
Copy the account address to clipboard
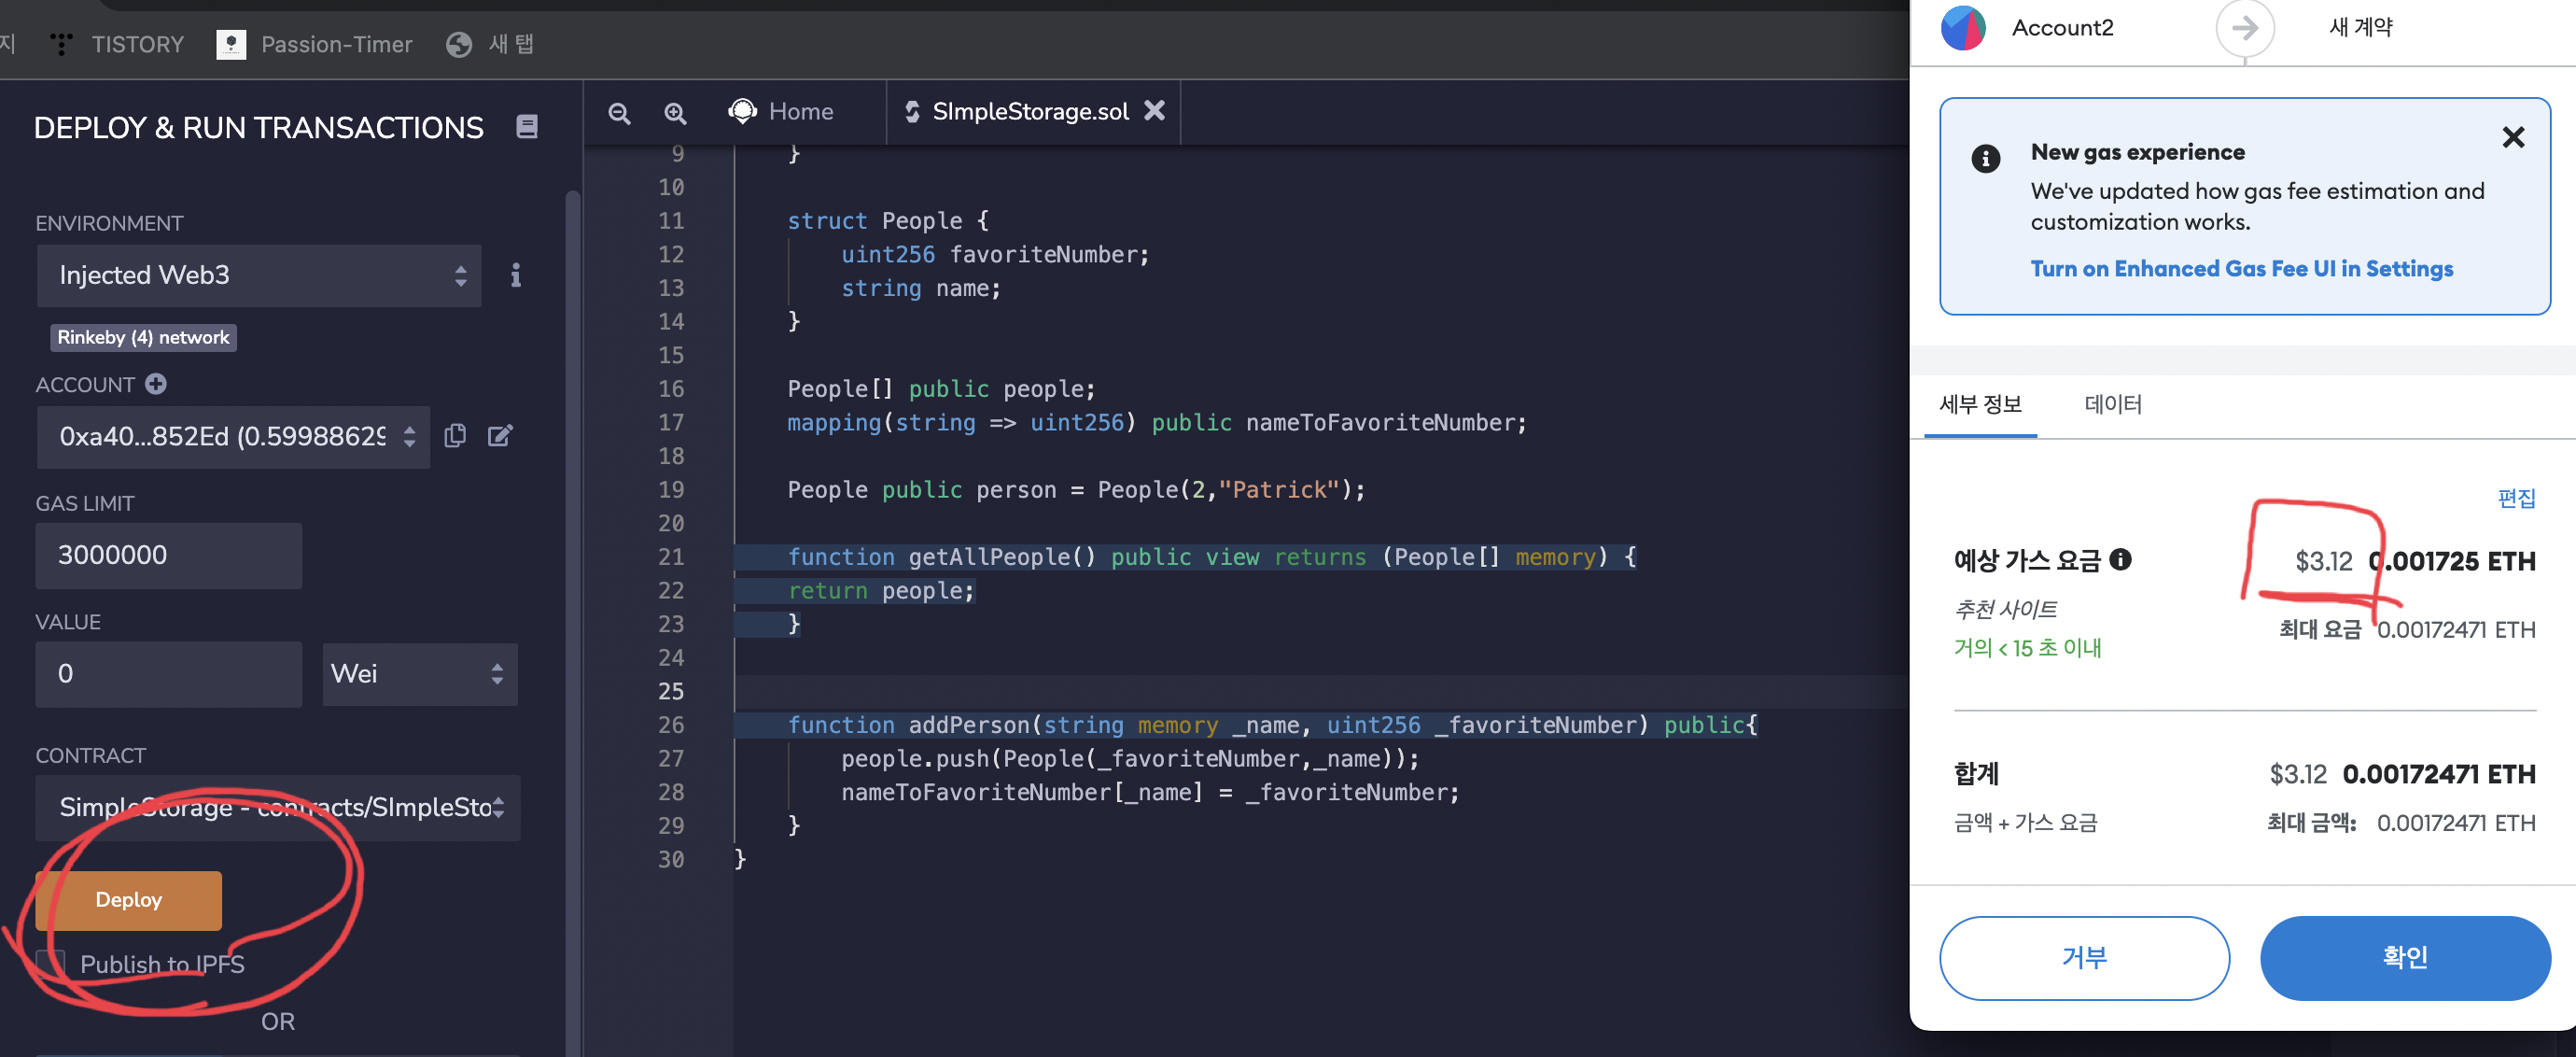tap(455, 435)
